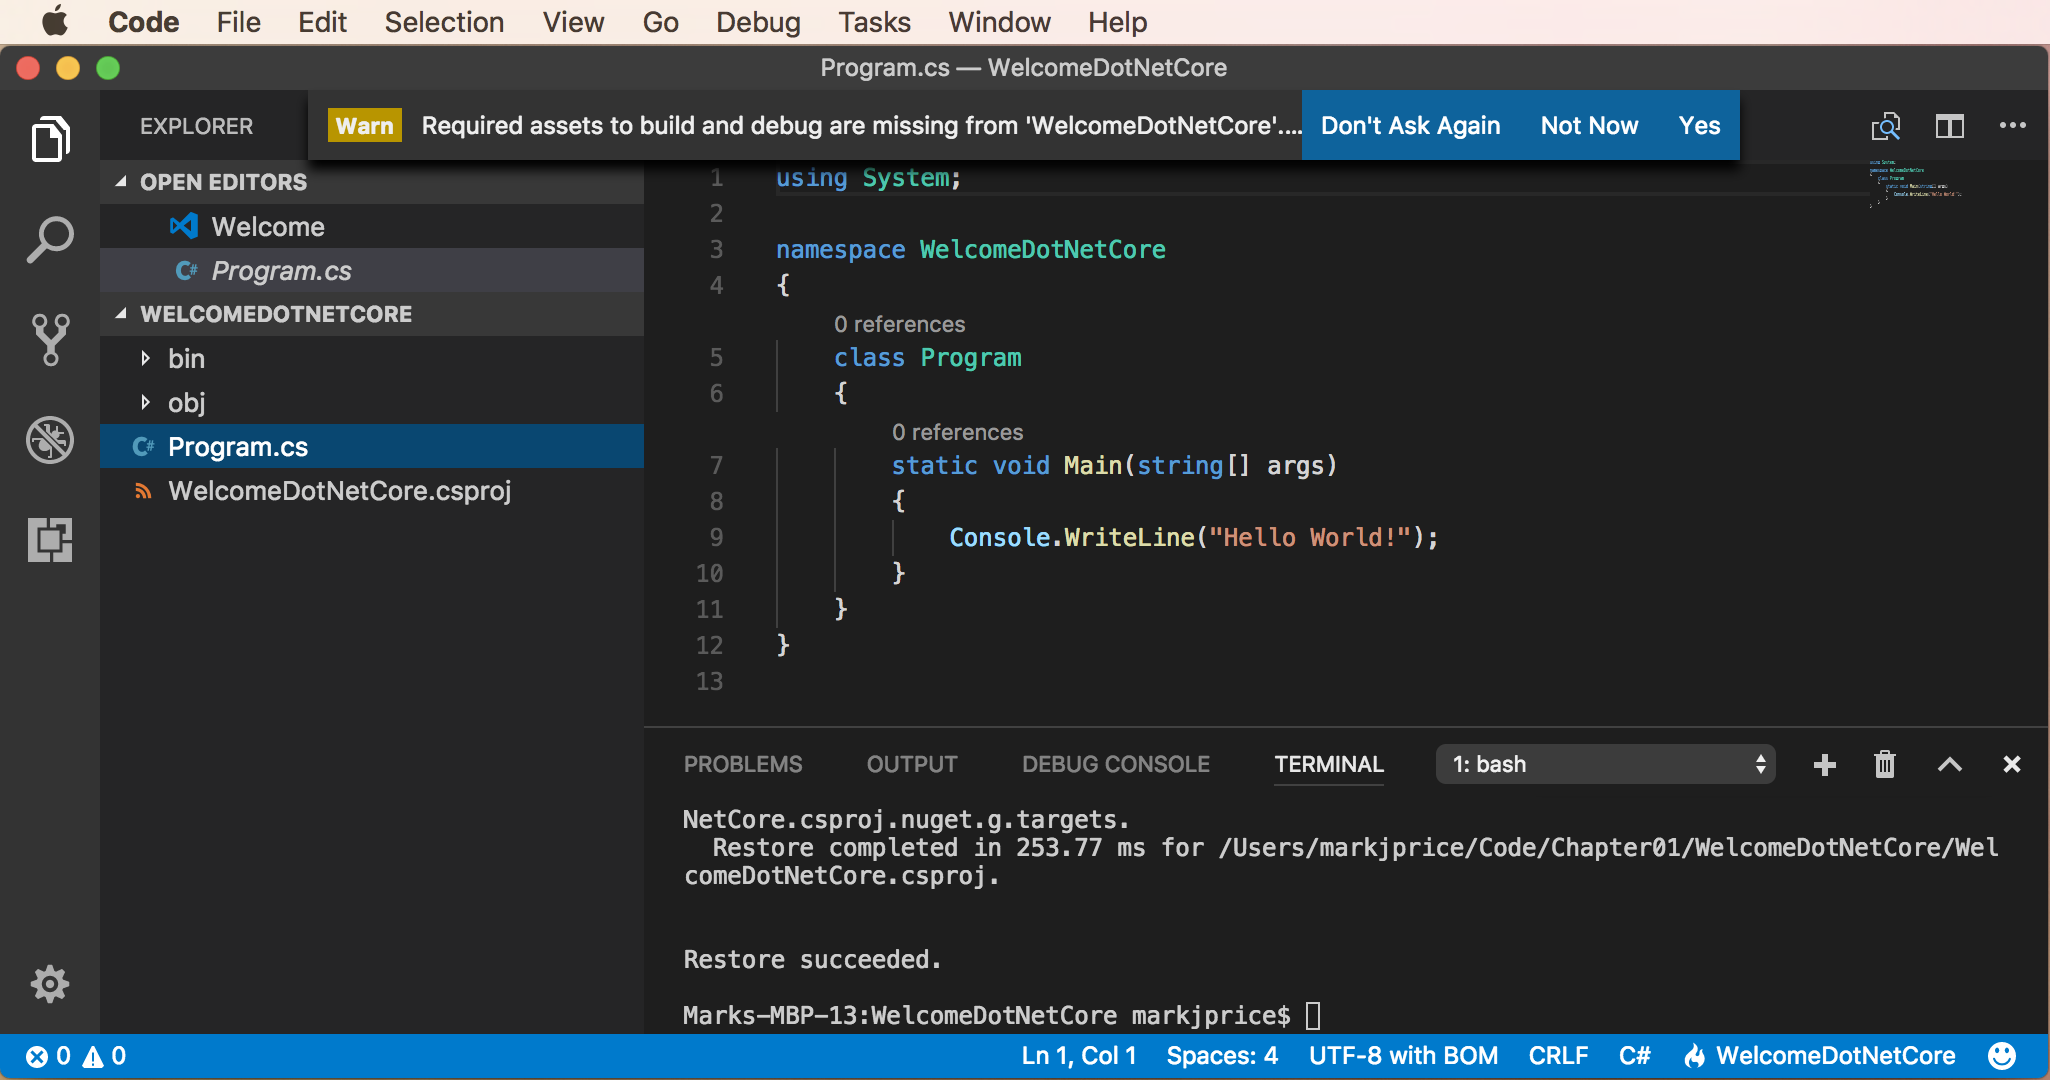Close the terminal panel

tap(2012, 765)
